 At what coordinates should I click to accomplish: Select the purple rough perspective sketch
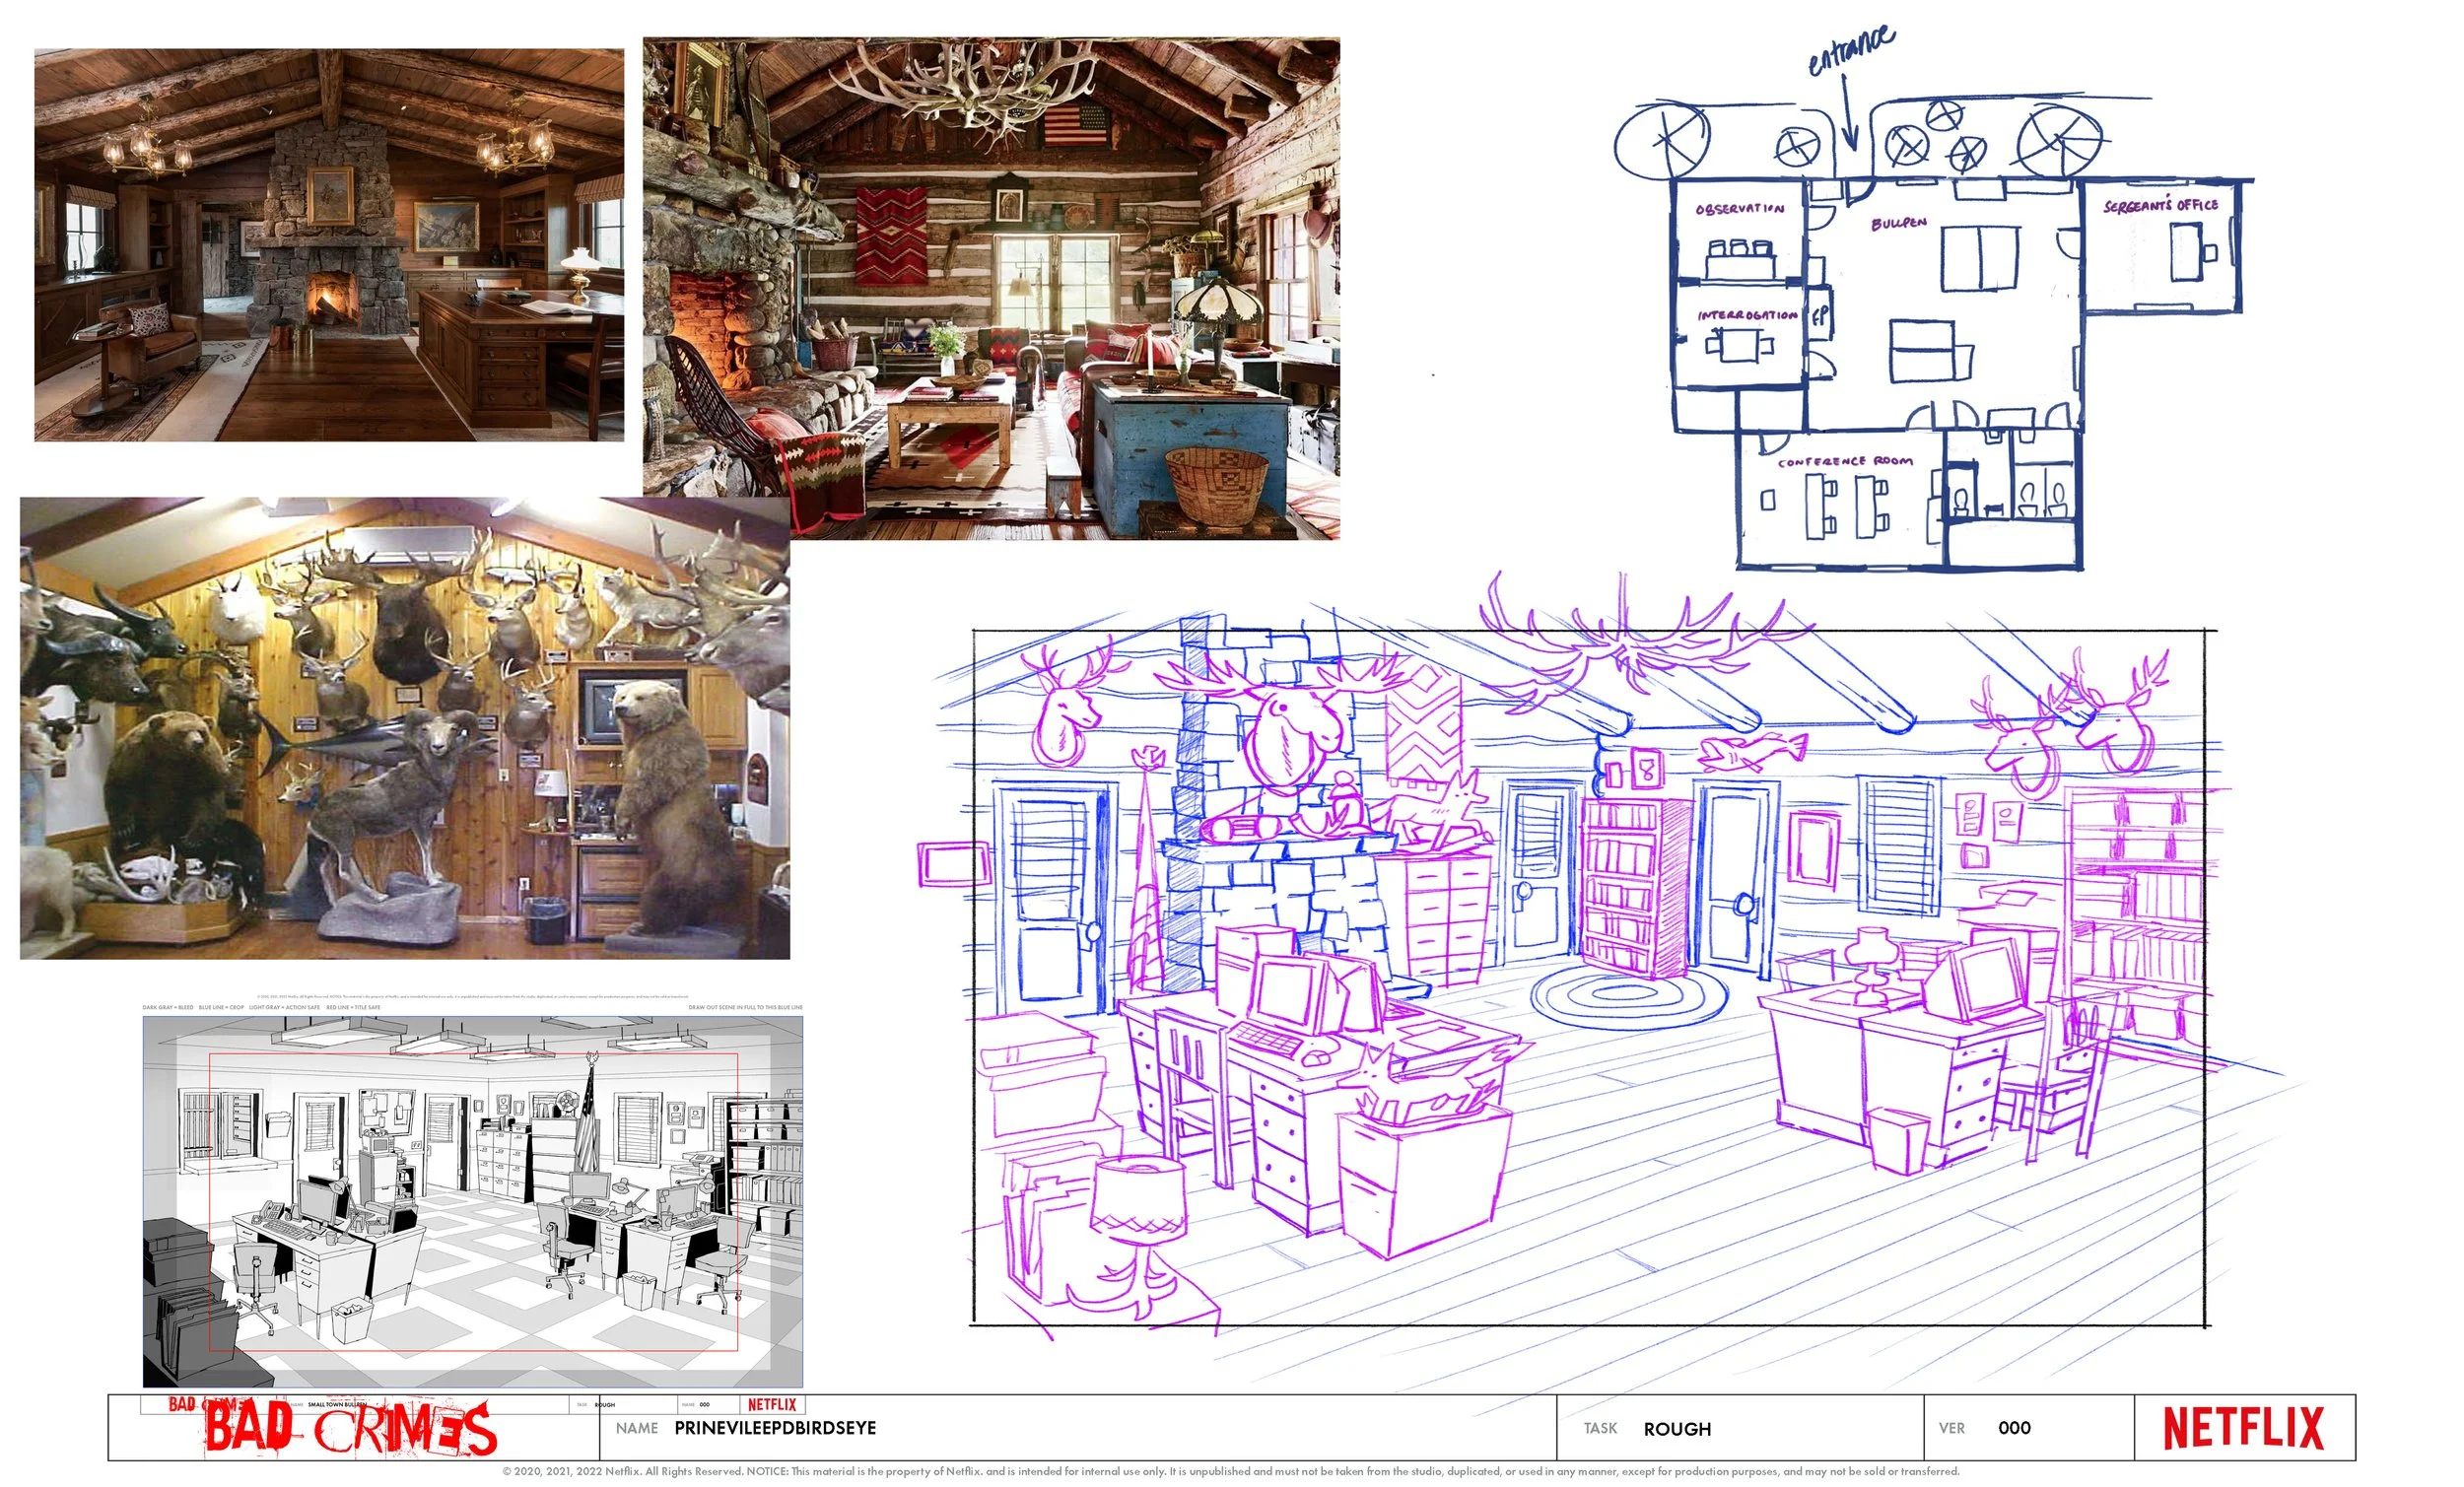(1590, 978)
